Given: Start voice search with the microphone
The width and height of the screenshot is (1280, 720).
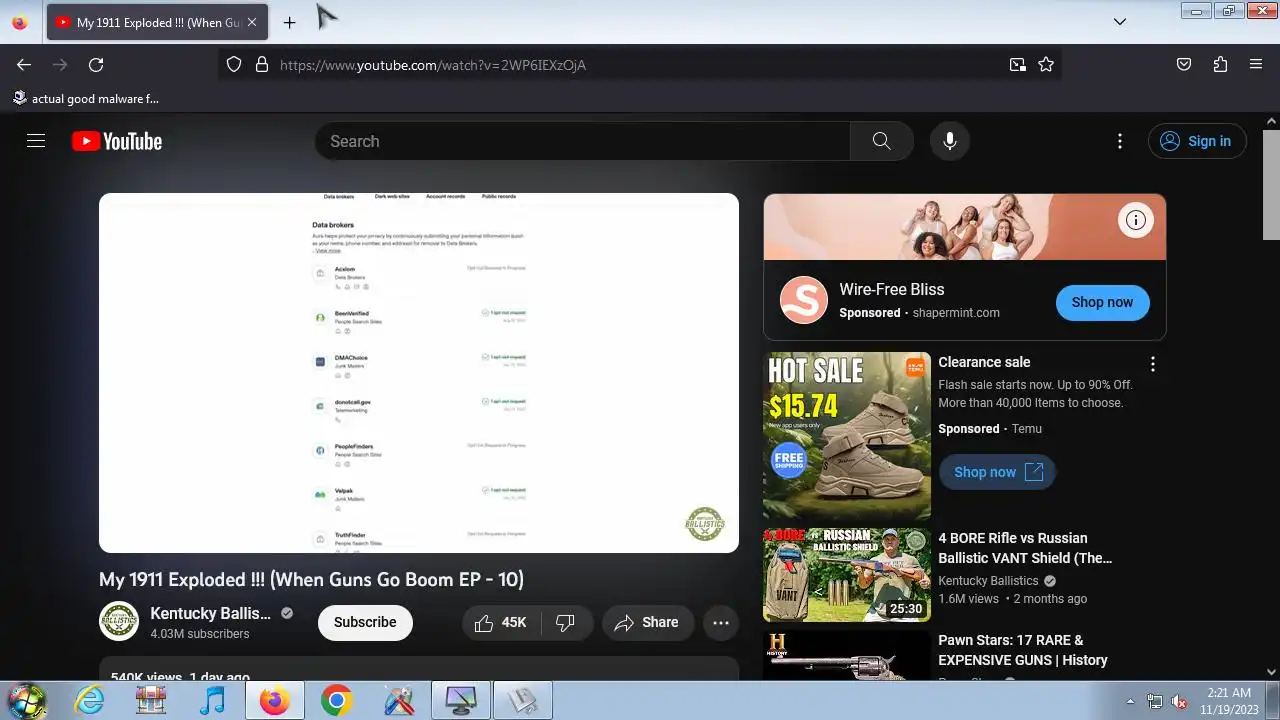Looking at the screenshot, I should click(x=950, y=141).
